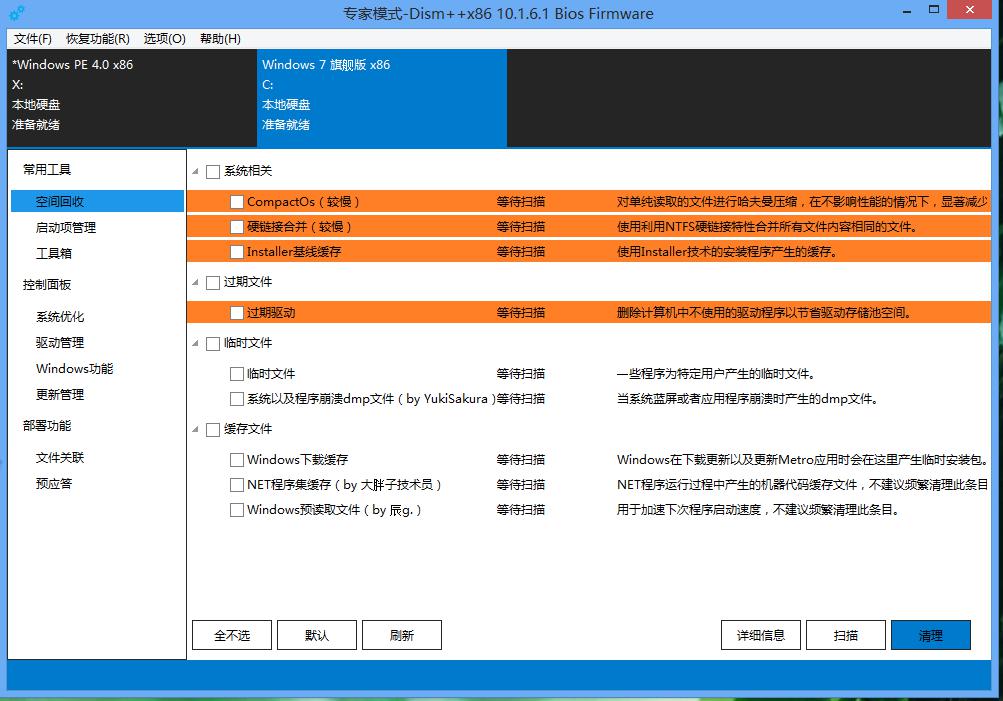This screenshot has width=1003, height=701.
Task: Click the highlighted 清理 button
Action: [930, 634]
